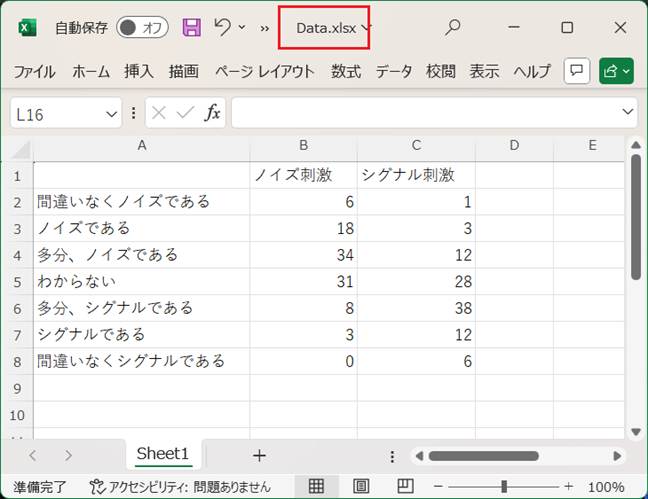Click the Save floppy disk icon

coord(191,28)
